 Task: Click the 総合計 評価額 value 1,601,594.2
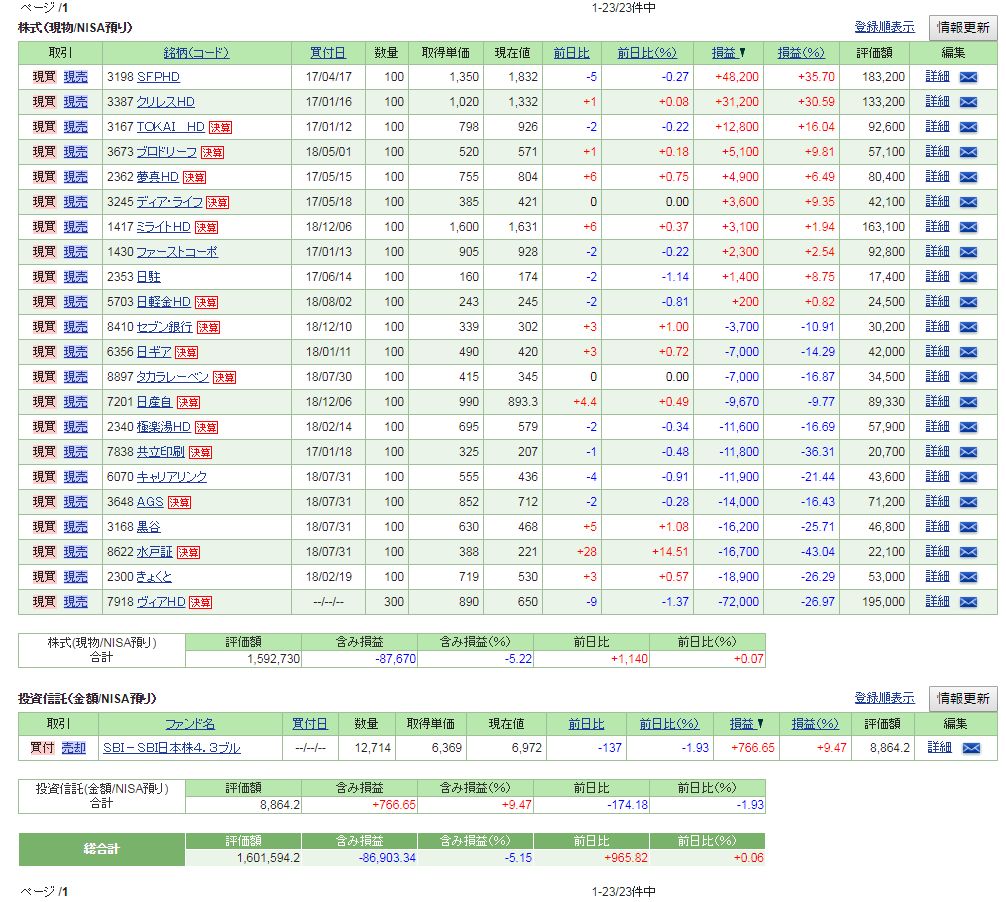click(268, 858)
